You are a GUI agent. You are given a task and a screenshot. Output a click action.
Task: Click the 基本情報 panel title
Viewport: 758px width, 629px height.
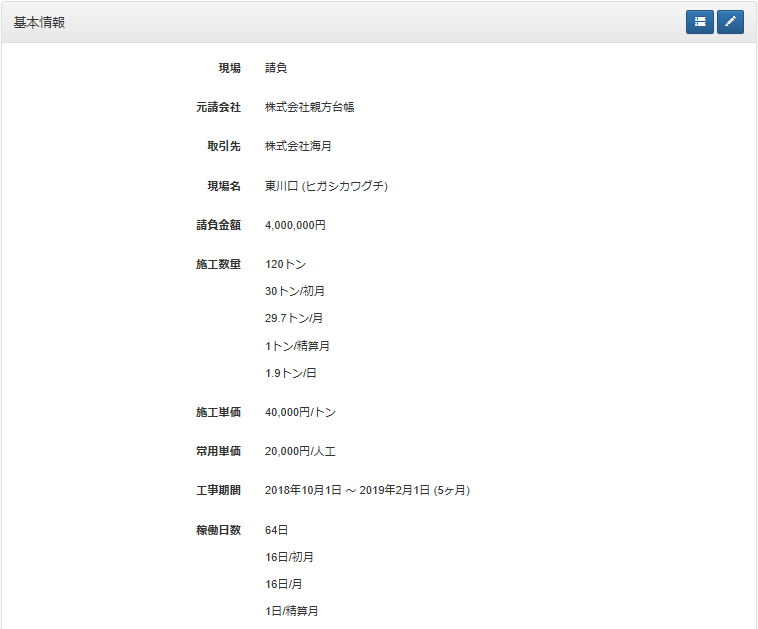click(39, 22)
